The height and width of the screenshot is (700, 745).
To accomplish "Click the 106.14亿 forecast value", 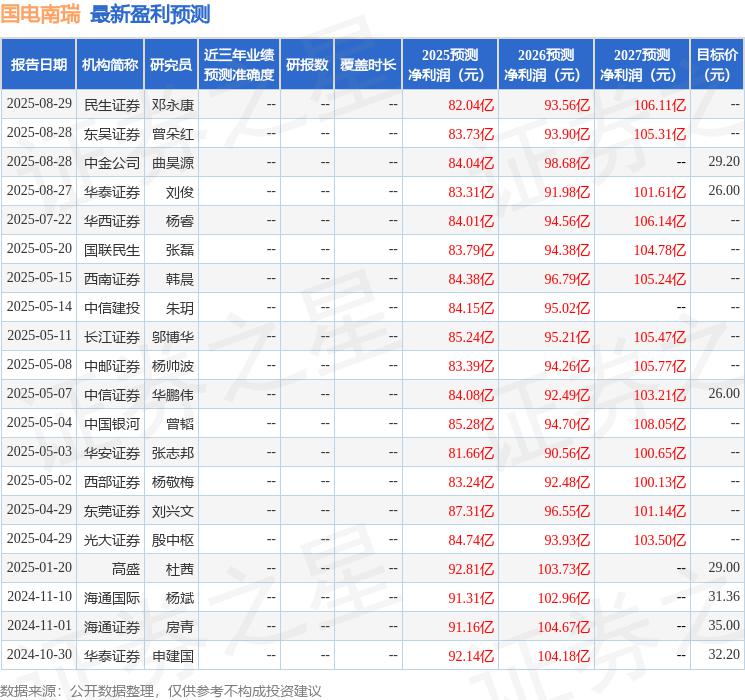I will [660, 221].
